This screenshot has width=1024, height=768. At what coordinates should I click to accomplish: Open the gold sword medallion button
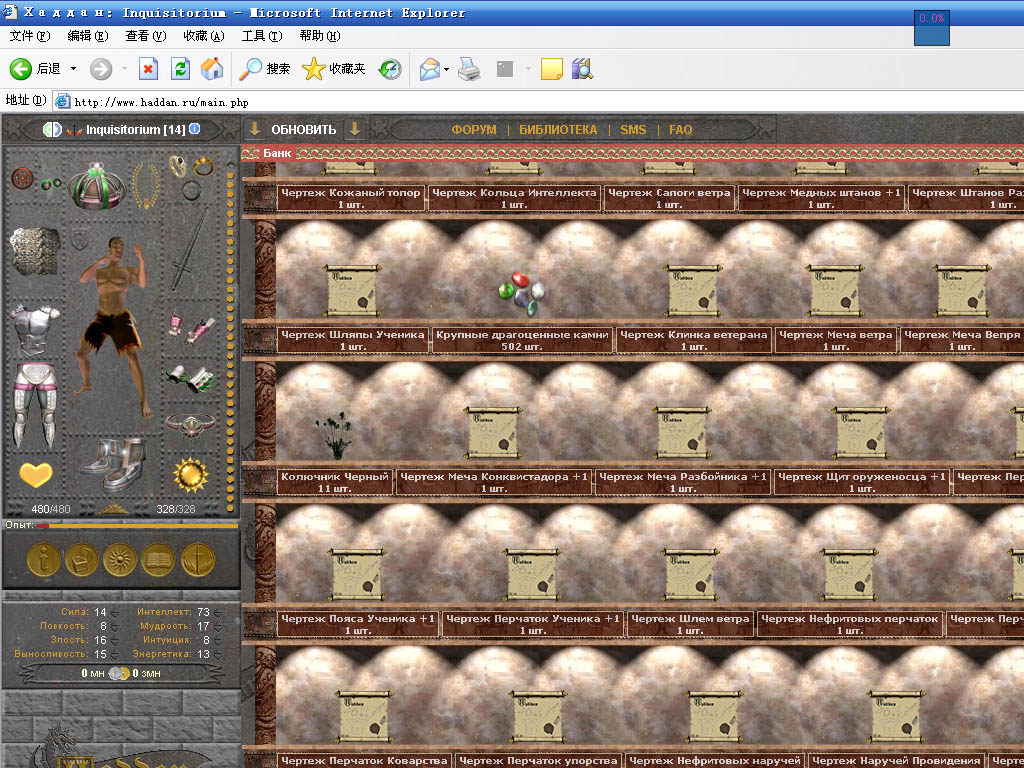pyautogui.click(x=198, y=560)
